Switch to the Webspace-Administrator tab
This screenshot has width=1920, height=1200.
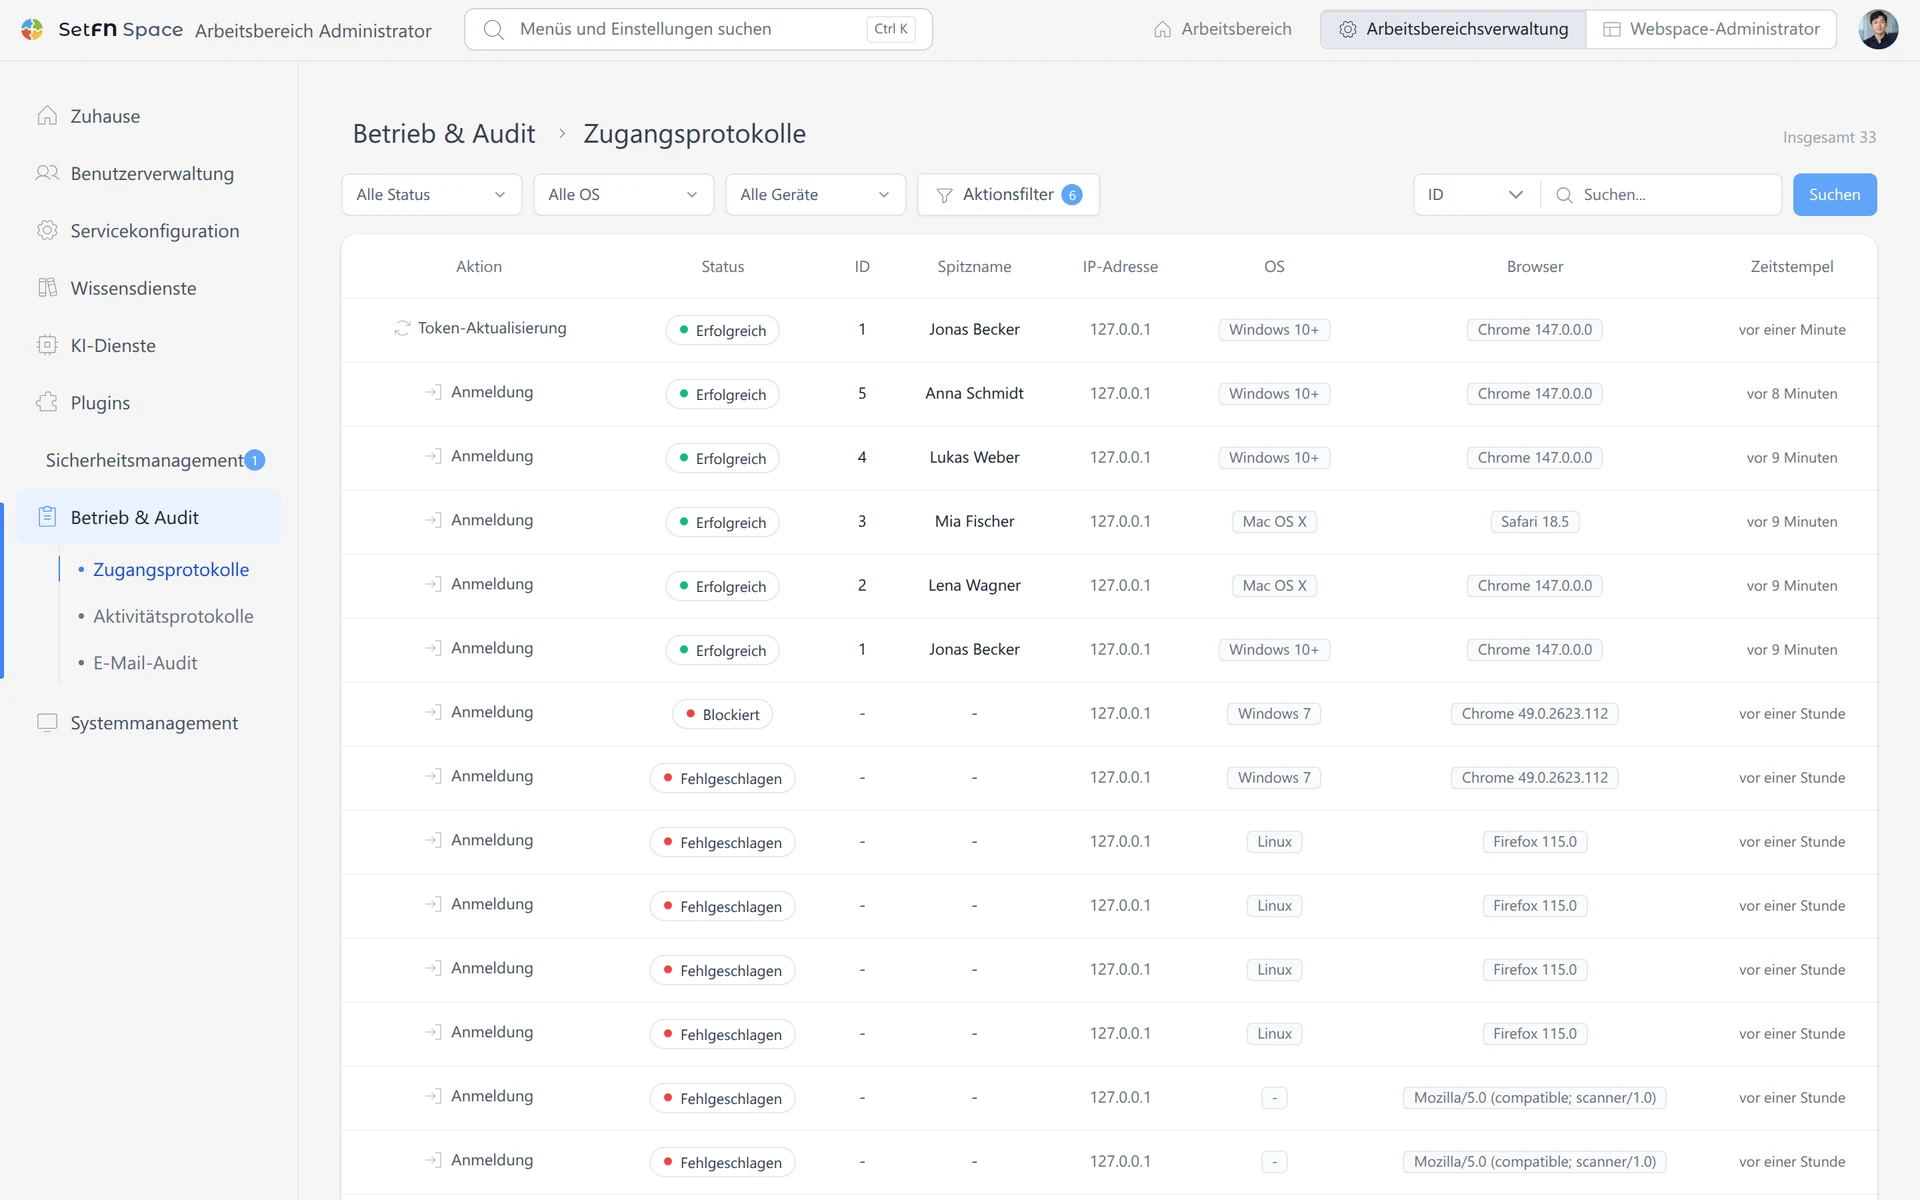coord(1711,29)
